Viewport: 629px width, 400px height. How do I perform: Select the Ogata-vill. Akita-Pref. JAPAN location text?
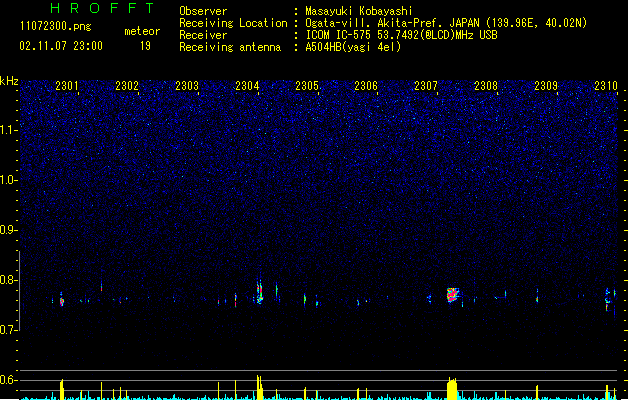pyautogui.click(x=446, y=23)
